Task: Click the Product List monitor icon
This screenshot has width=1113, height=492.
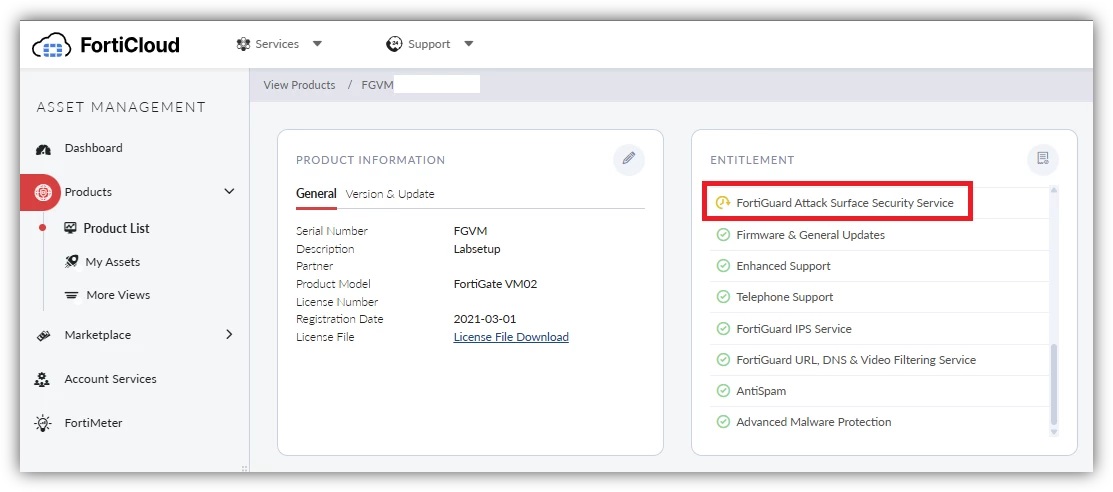Action: (70, 228)
